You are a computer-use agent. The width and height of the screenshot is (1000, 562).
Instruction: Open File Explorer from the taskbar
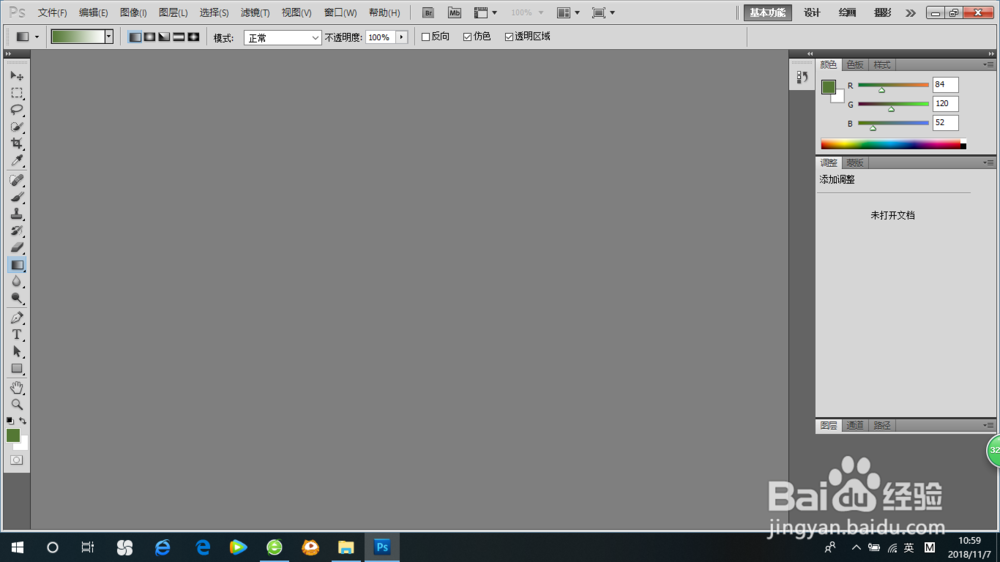[x=346, y=547]
